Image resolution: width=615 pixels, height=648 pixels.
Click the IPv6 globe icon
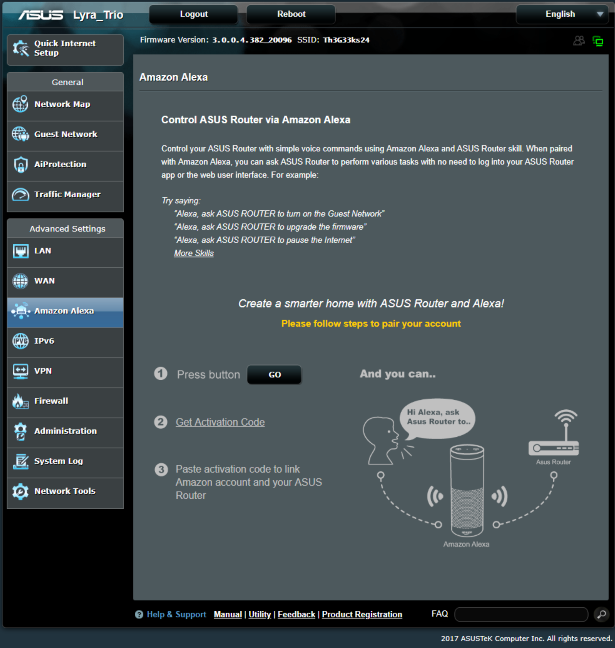[20, 341]
